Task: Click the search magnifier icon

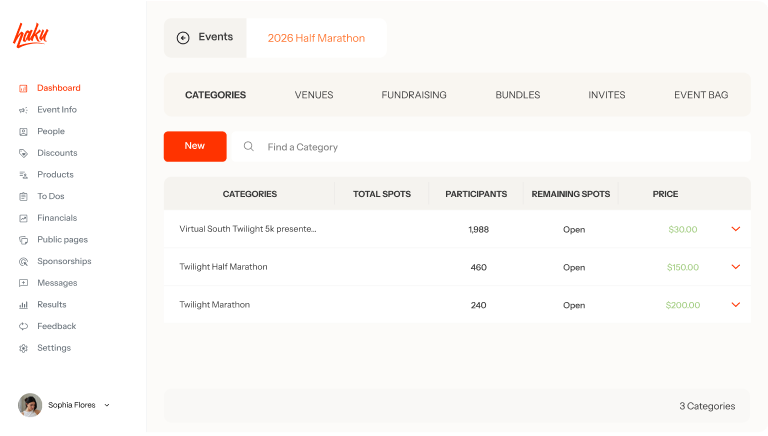Action: 249,146
